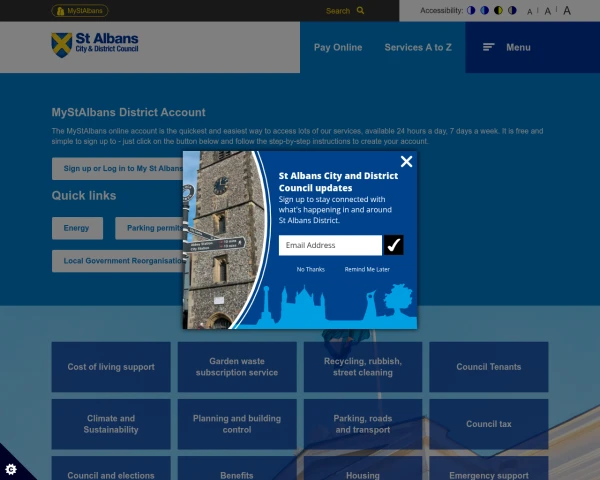This screenshot has height=480, width=600.
Task: Open the Benefits tile
Action: point(237,468)
